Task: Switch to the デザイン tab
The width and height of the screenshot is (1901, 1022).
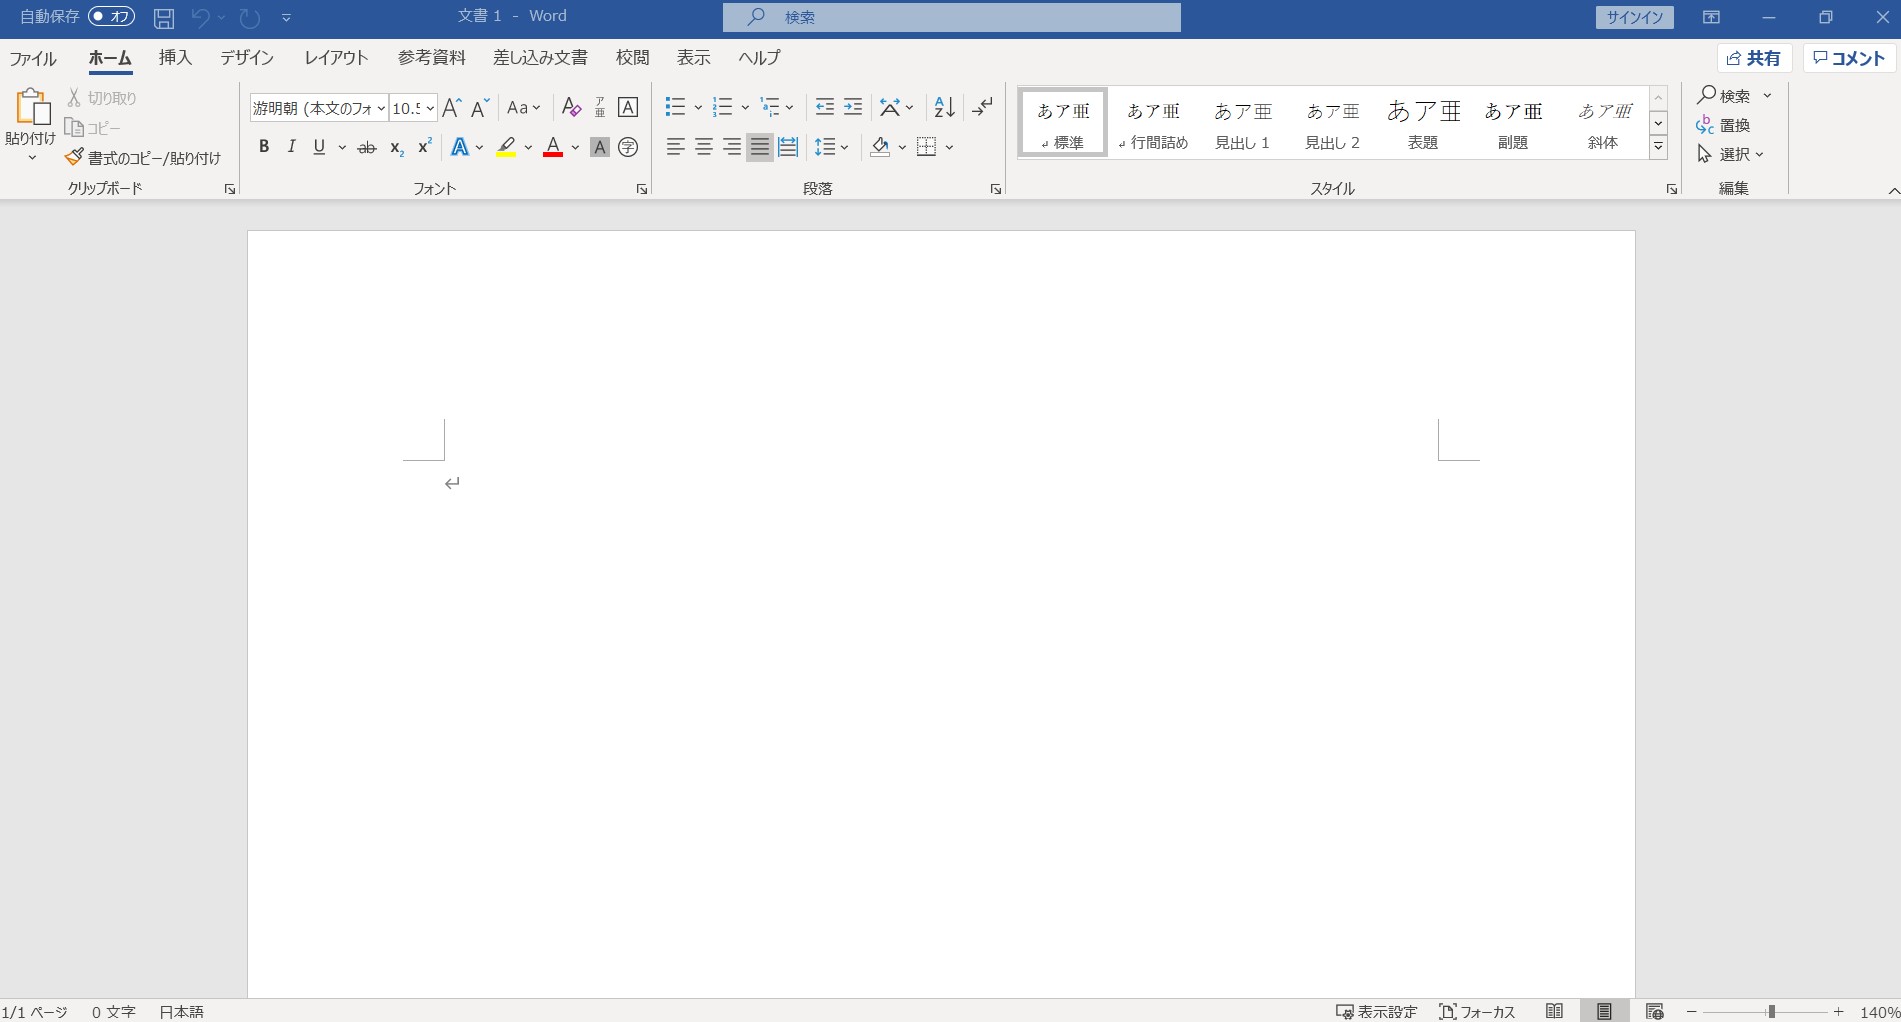Action: click(247, 58)
